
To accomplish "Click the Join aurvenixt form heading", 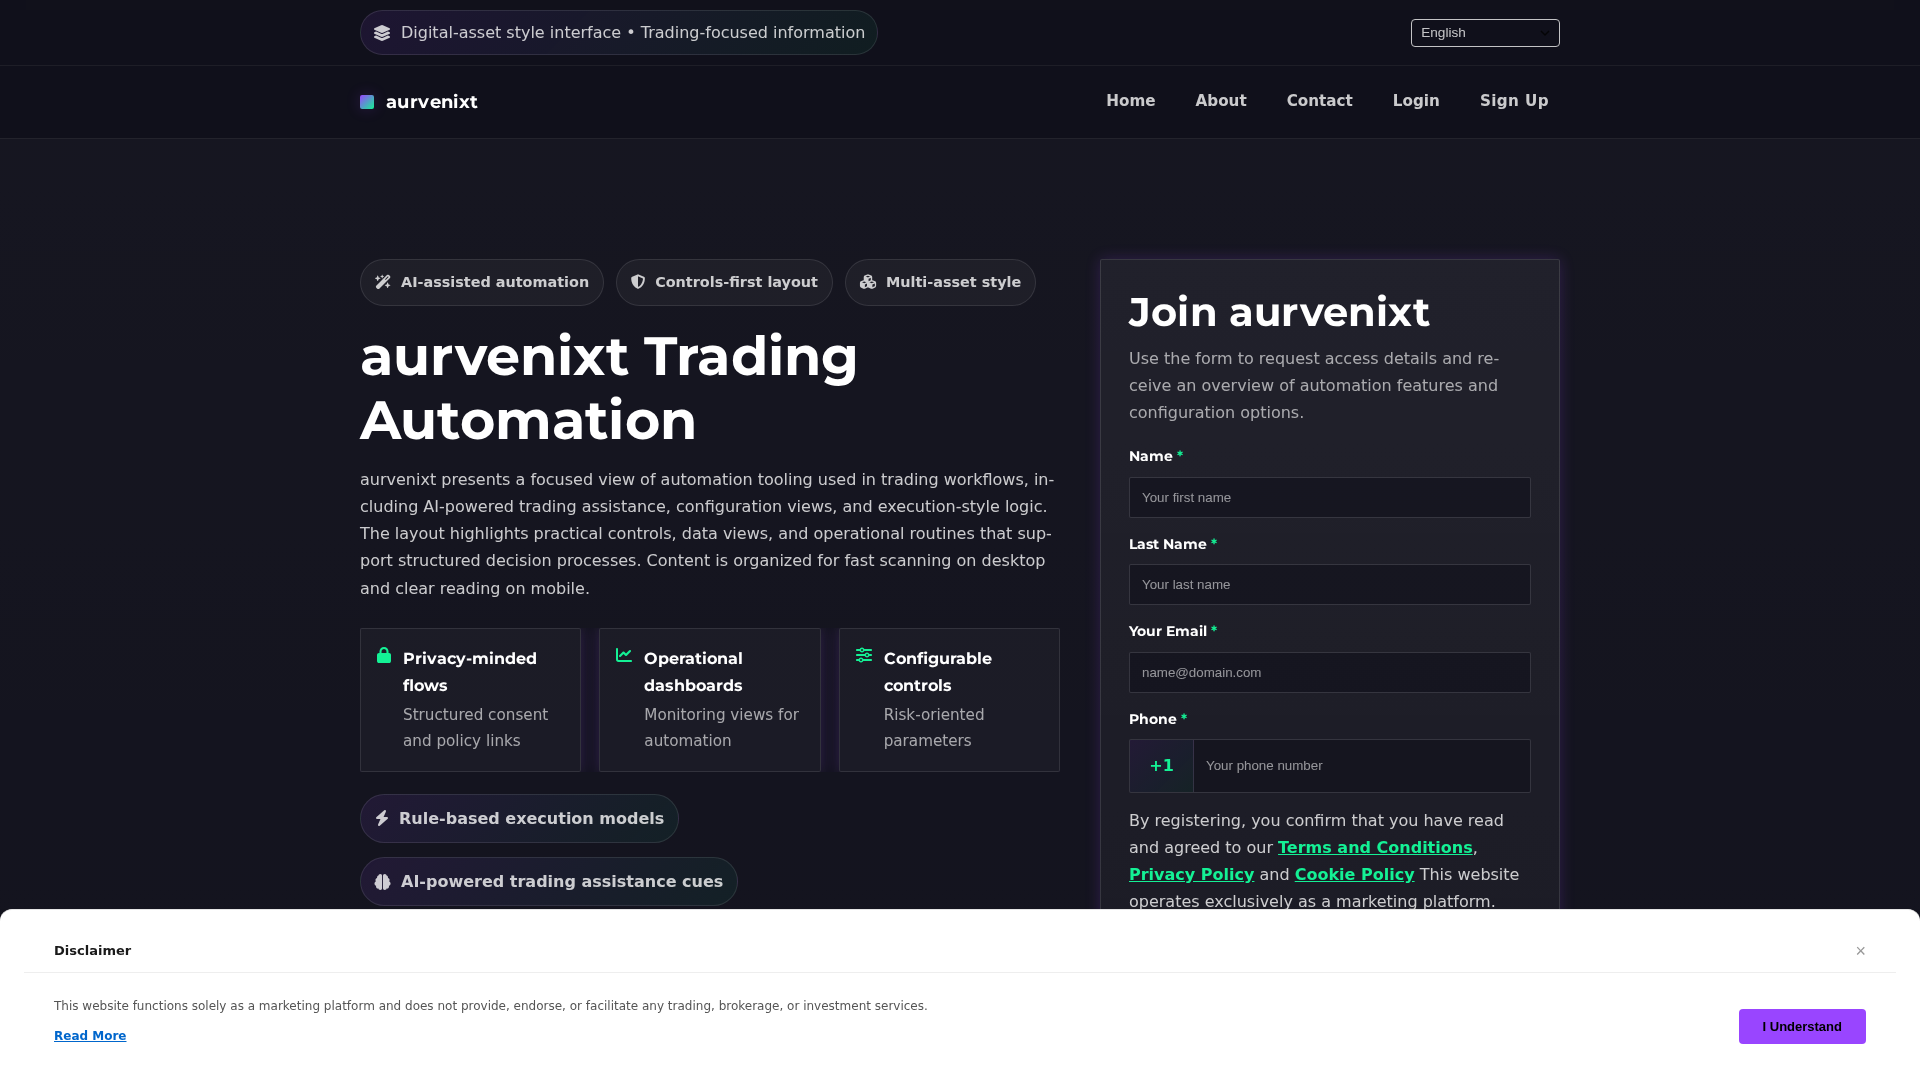I will coord(1279,313).
